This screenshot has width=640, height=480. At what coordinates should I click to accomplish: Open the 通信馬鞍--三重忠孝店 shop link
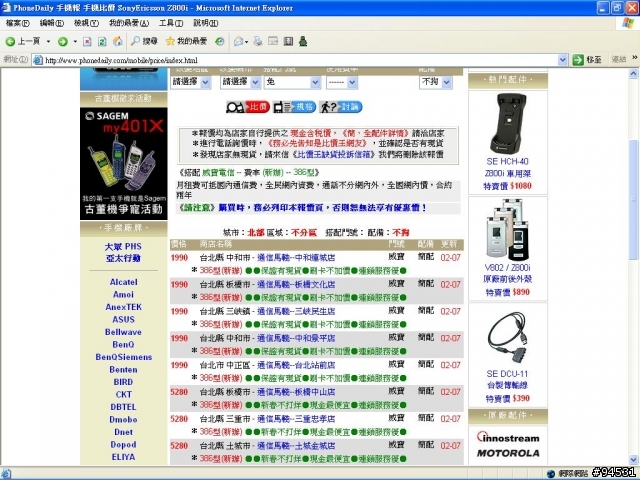tap(296, 419)
